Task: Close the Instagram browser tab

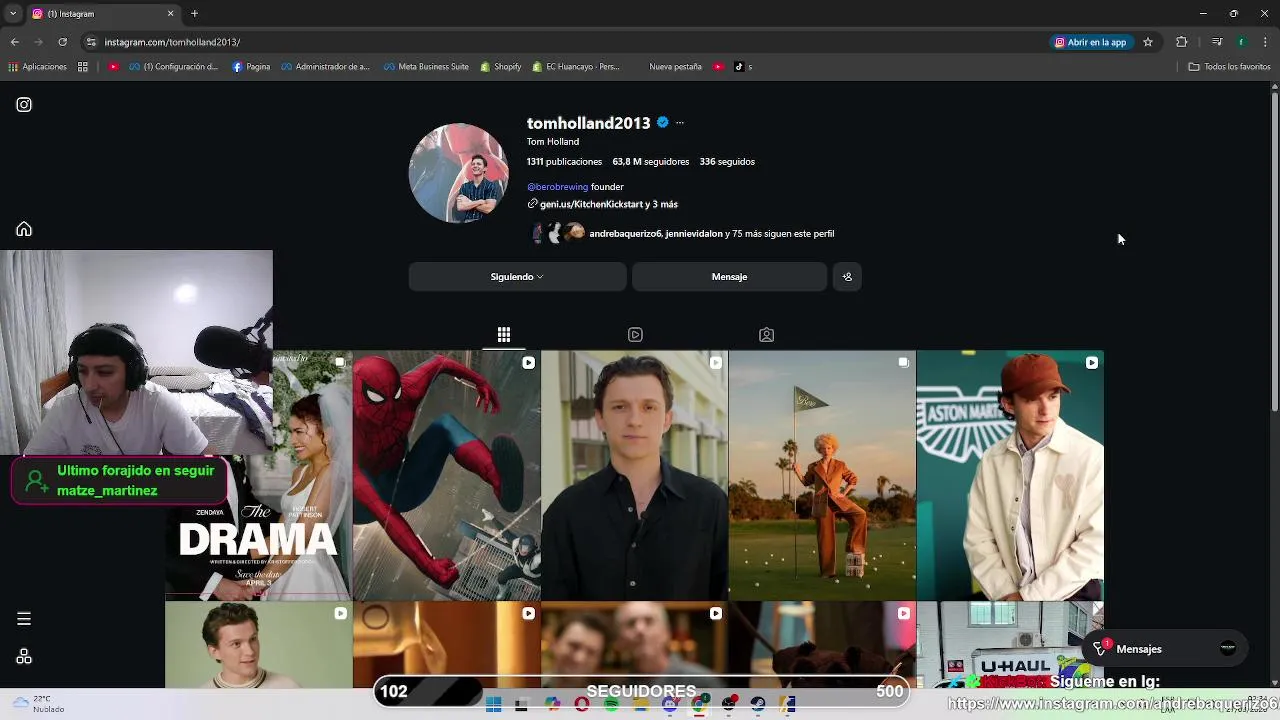Action: pos(170,14)
